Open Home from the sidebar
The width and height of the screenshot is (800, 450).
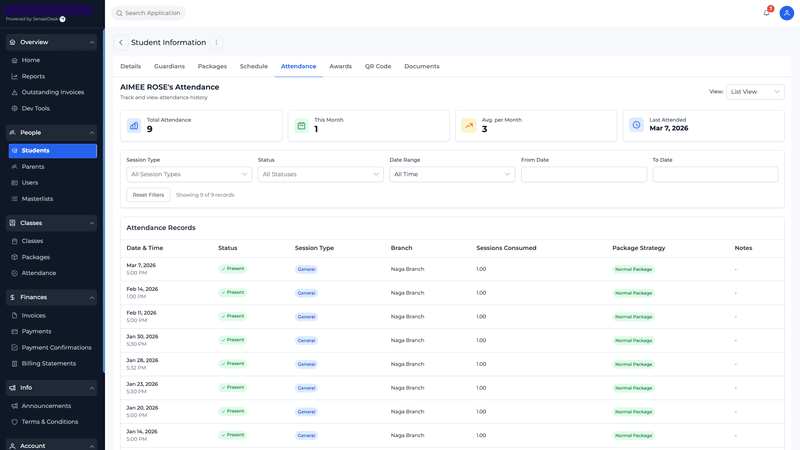[x=31, y=60]
